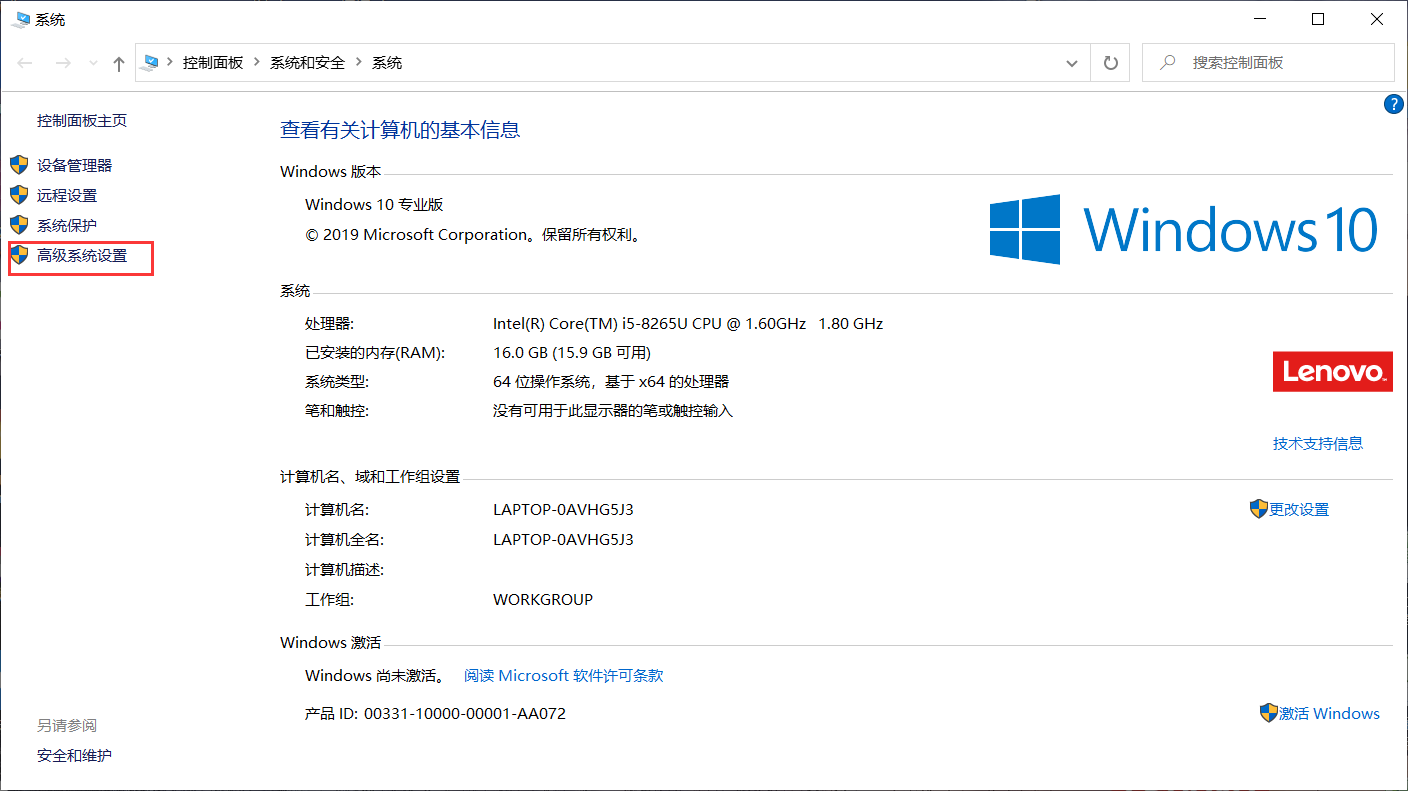Image resolution: width=1408 pixels, height=791 pixels.
Task: Open 设备管理器 link
Action: point(74,165)
